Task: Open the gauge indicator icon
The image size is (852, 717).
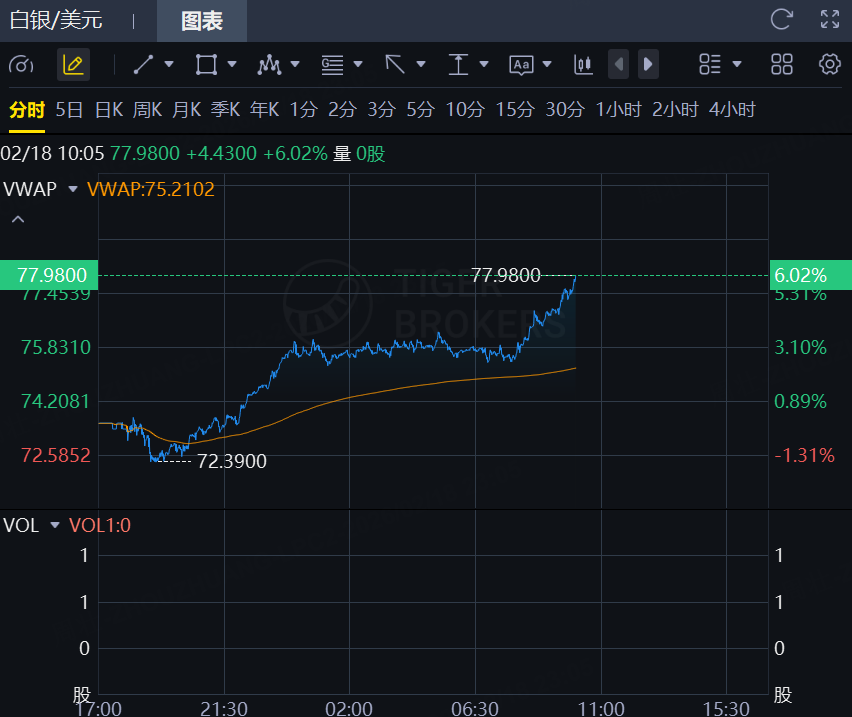Action: tap(21, 65)
